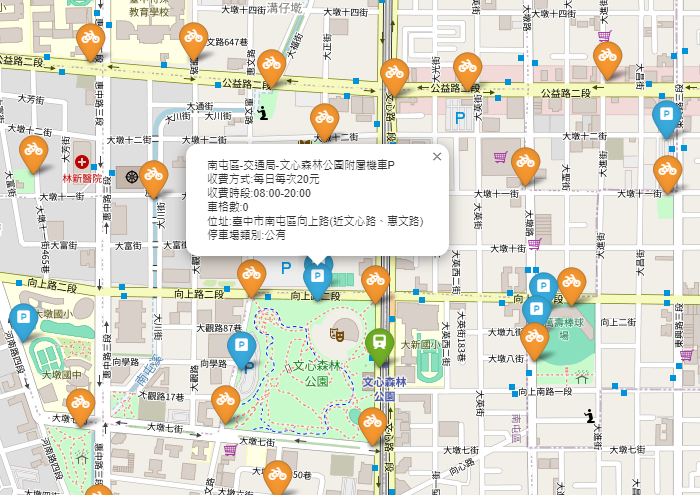Click the 林新醫院 red cross hospital icon
The height and width of the screenshot is (495, 700).
click(81, 160)
